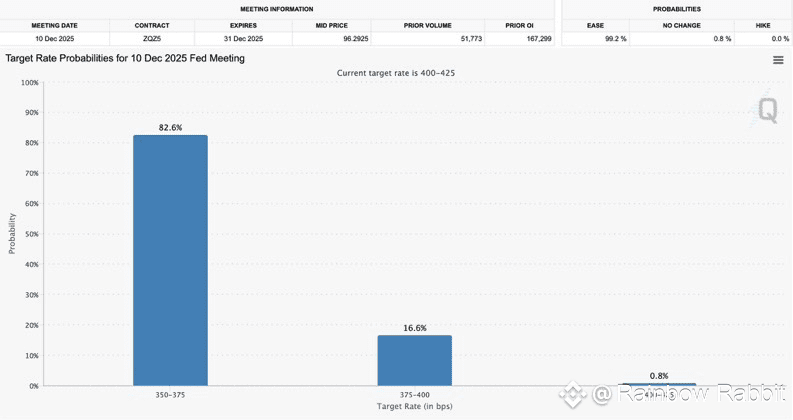
Task: Click the CONTRACT column header
Action: 152,25
